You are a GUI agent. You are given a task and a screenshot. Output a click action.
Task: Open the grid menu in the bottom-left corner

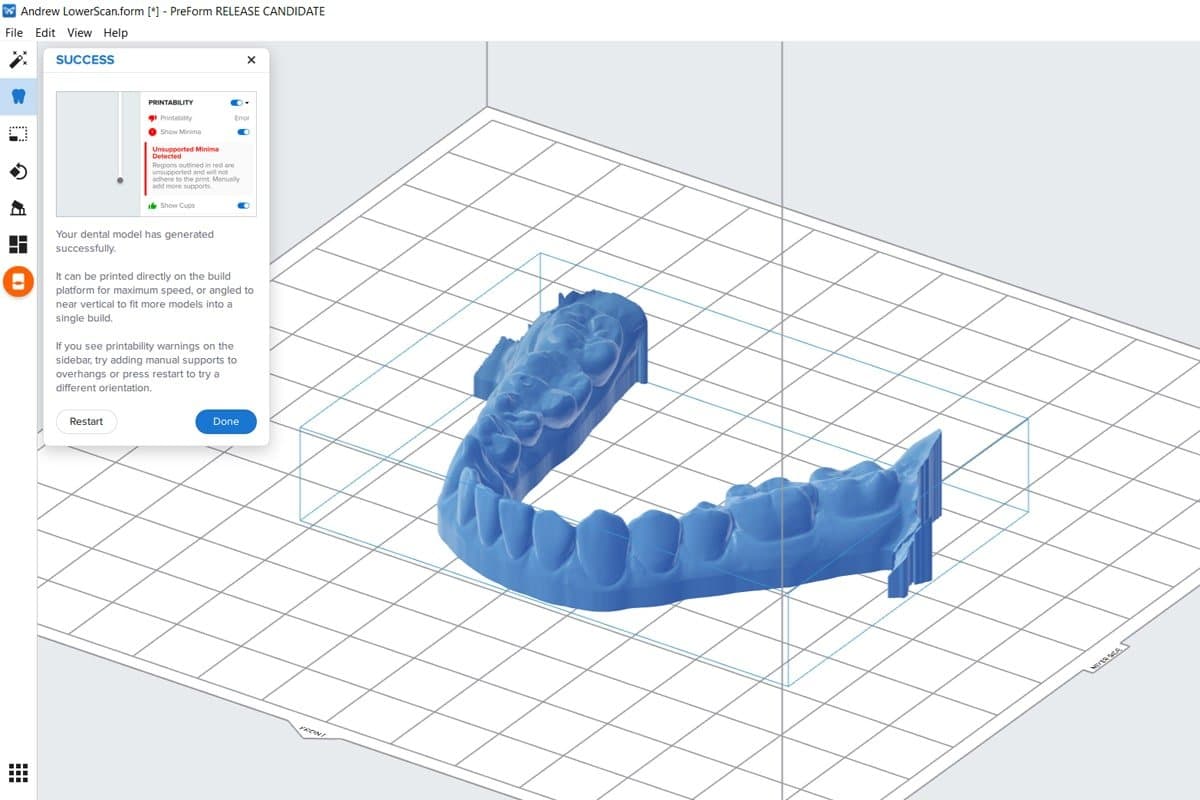(18, 772)
